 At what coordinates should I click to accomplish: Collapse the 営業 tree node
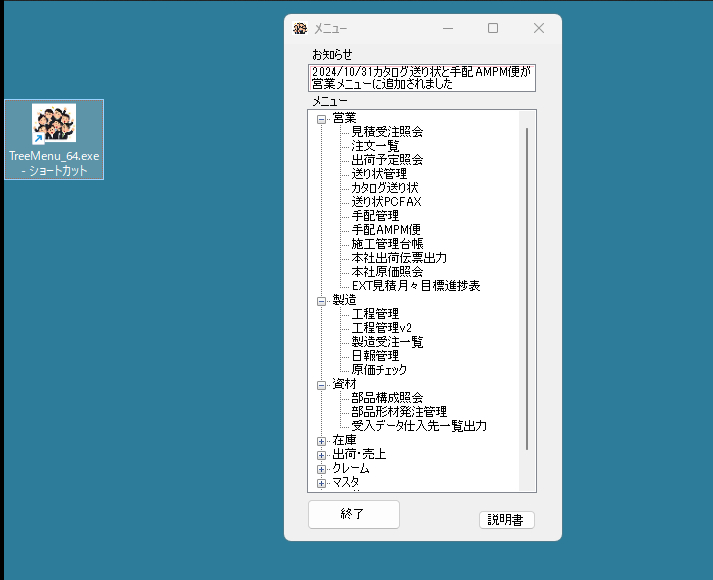click(322, 118)
